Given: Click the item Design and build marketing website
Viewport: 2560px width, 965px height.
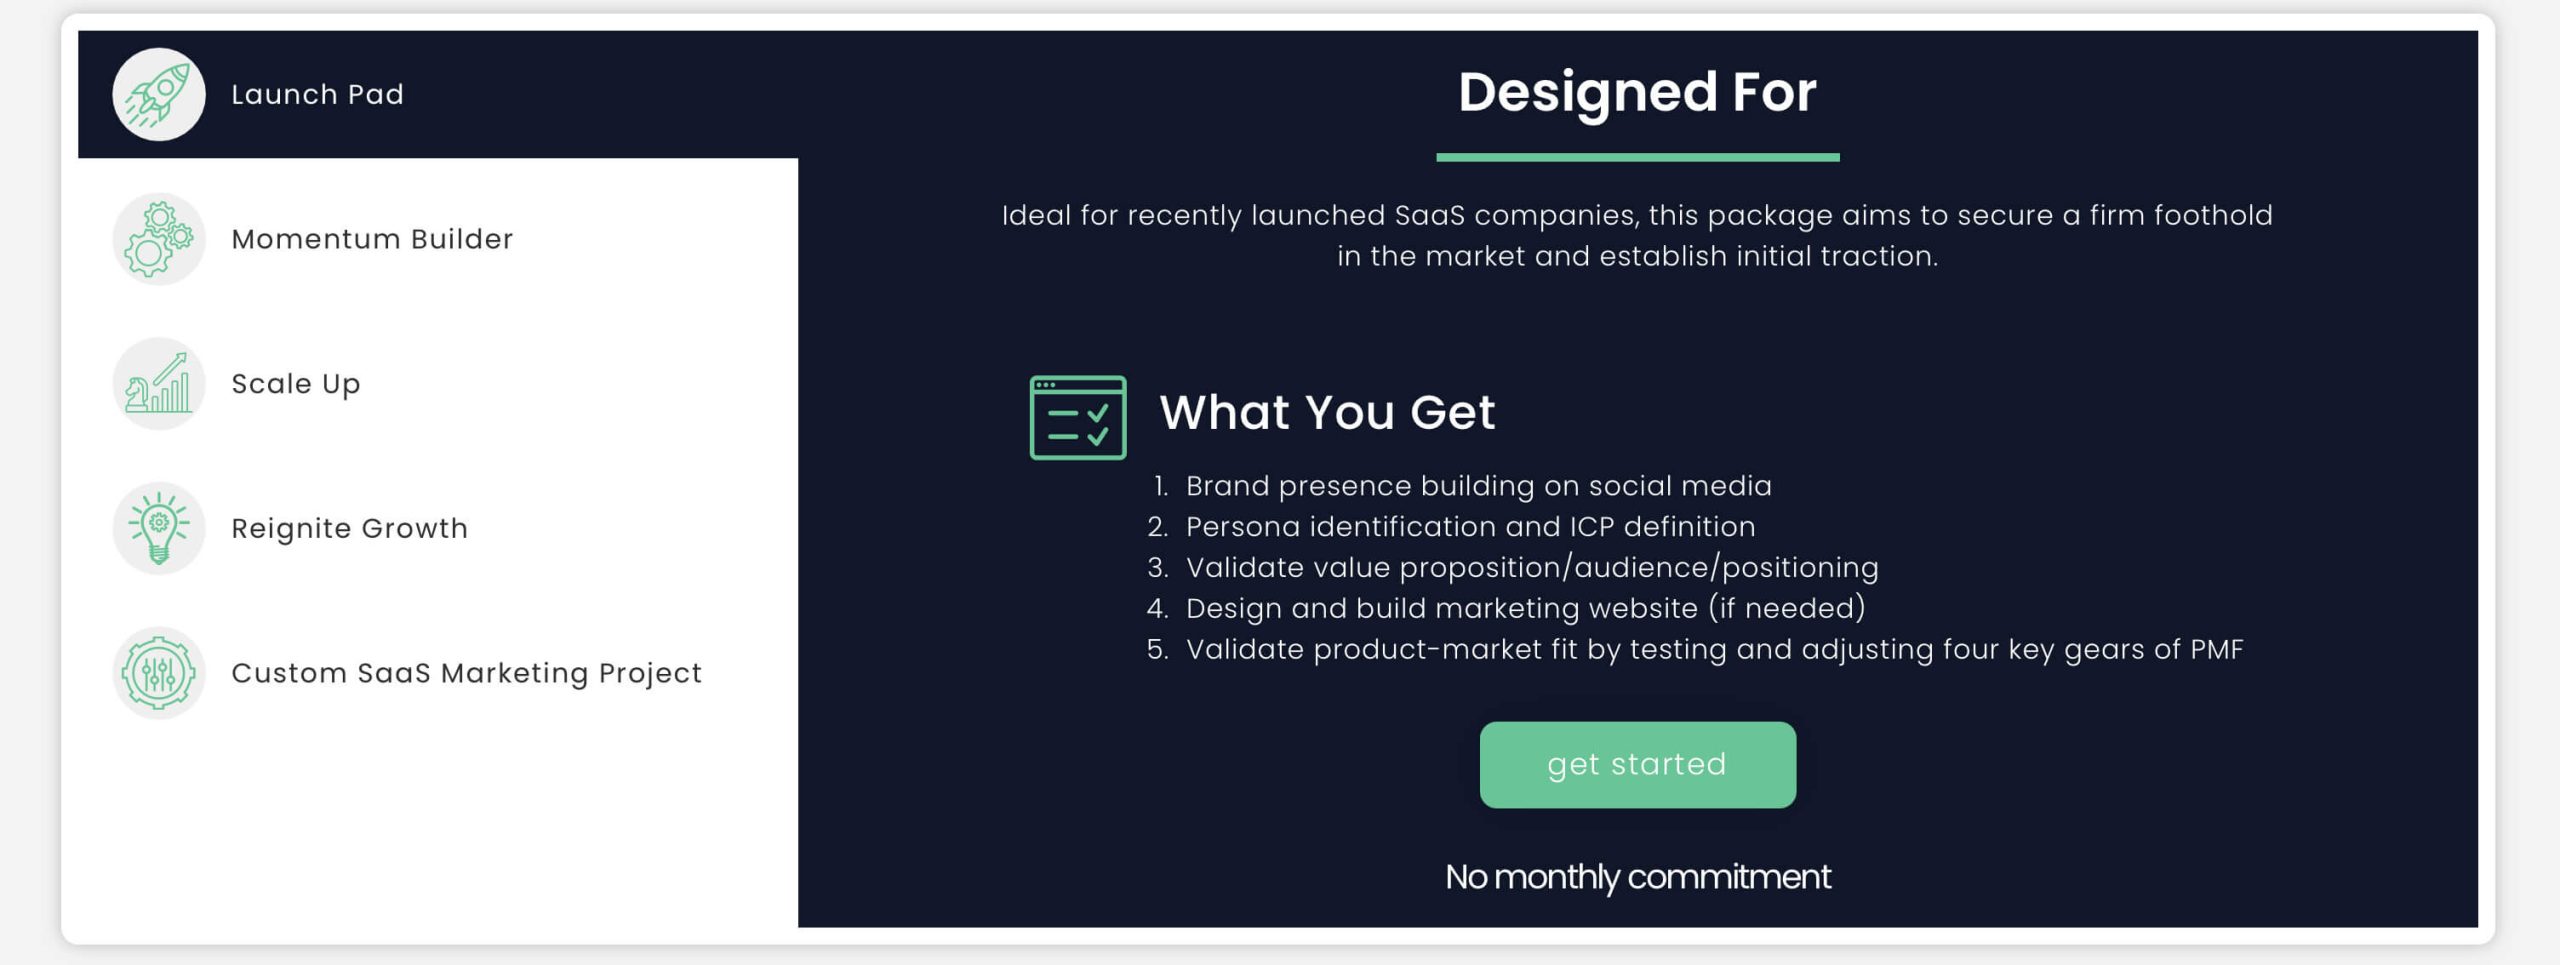Looking at the screenshot, I should (1525, 608).
